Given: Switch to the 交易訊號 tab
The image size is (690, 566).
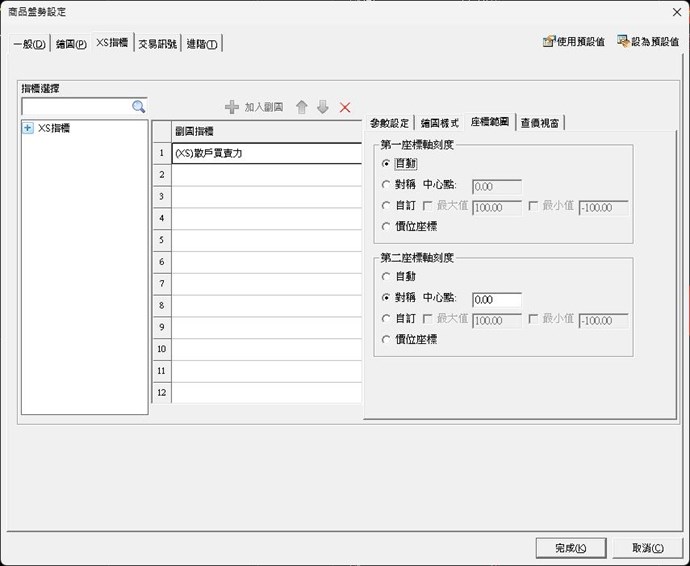Looking at the screenshot, I should (158, 43).
